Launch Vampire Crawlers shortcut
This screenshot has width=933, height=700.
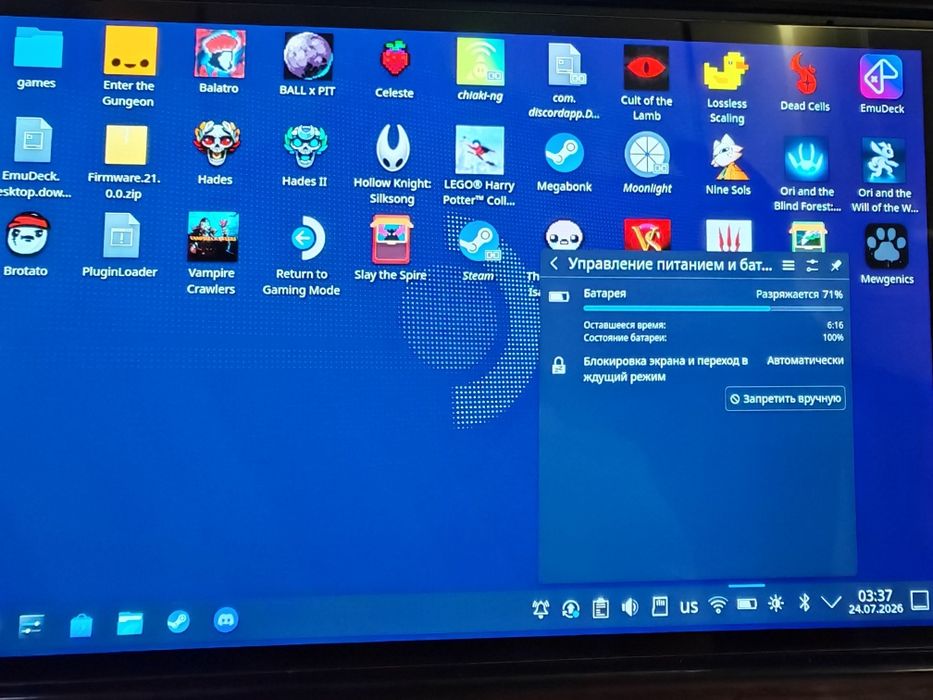click(x=212, y=237)
